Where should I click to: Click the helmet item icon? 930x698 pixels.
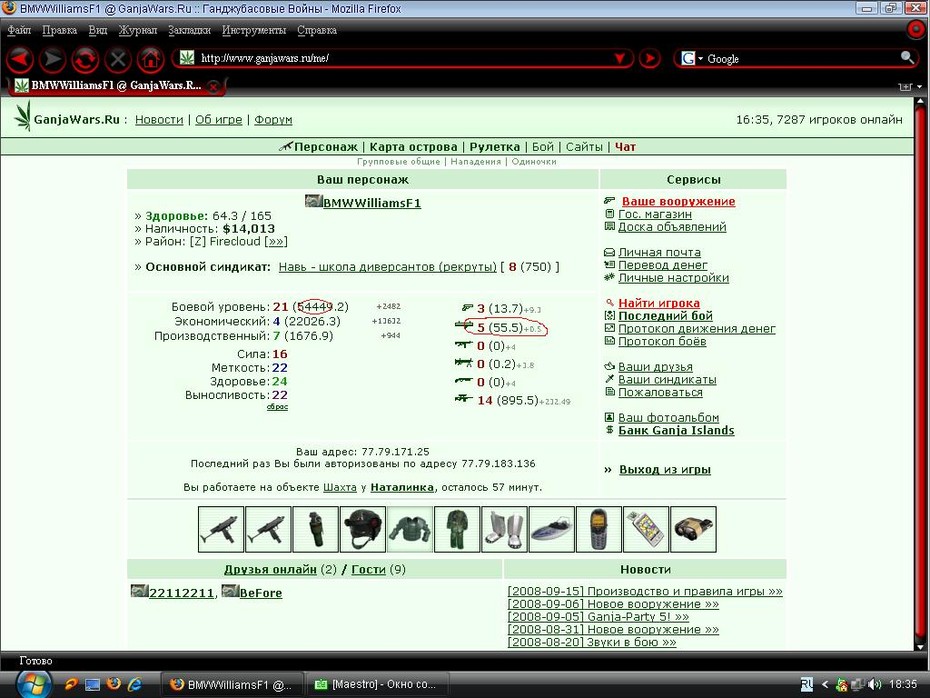coord(363,529)
